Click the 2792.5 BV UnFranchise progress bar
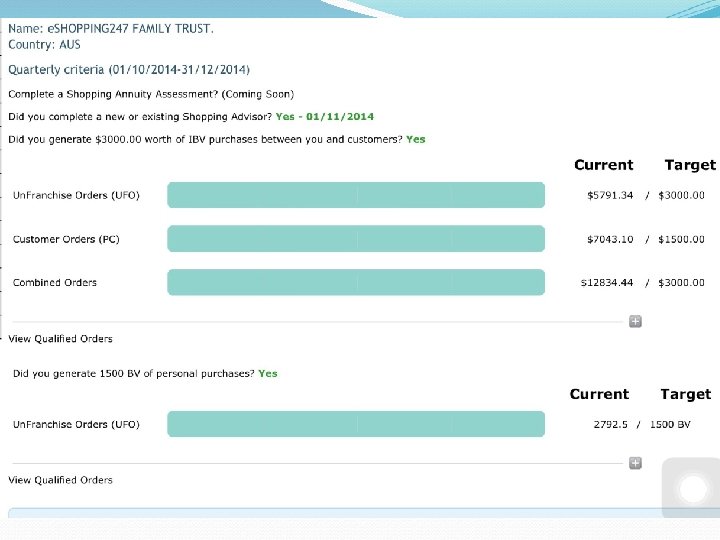 [356, 424]
